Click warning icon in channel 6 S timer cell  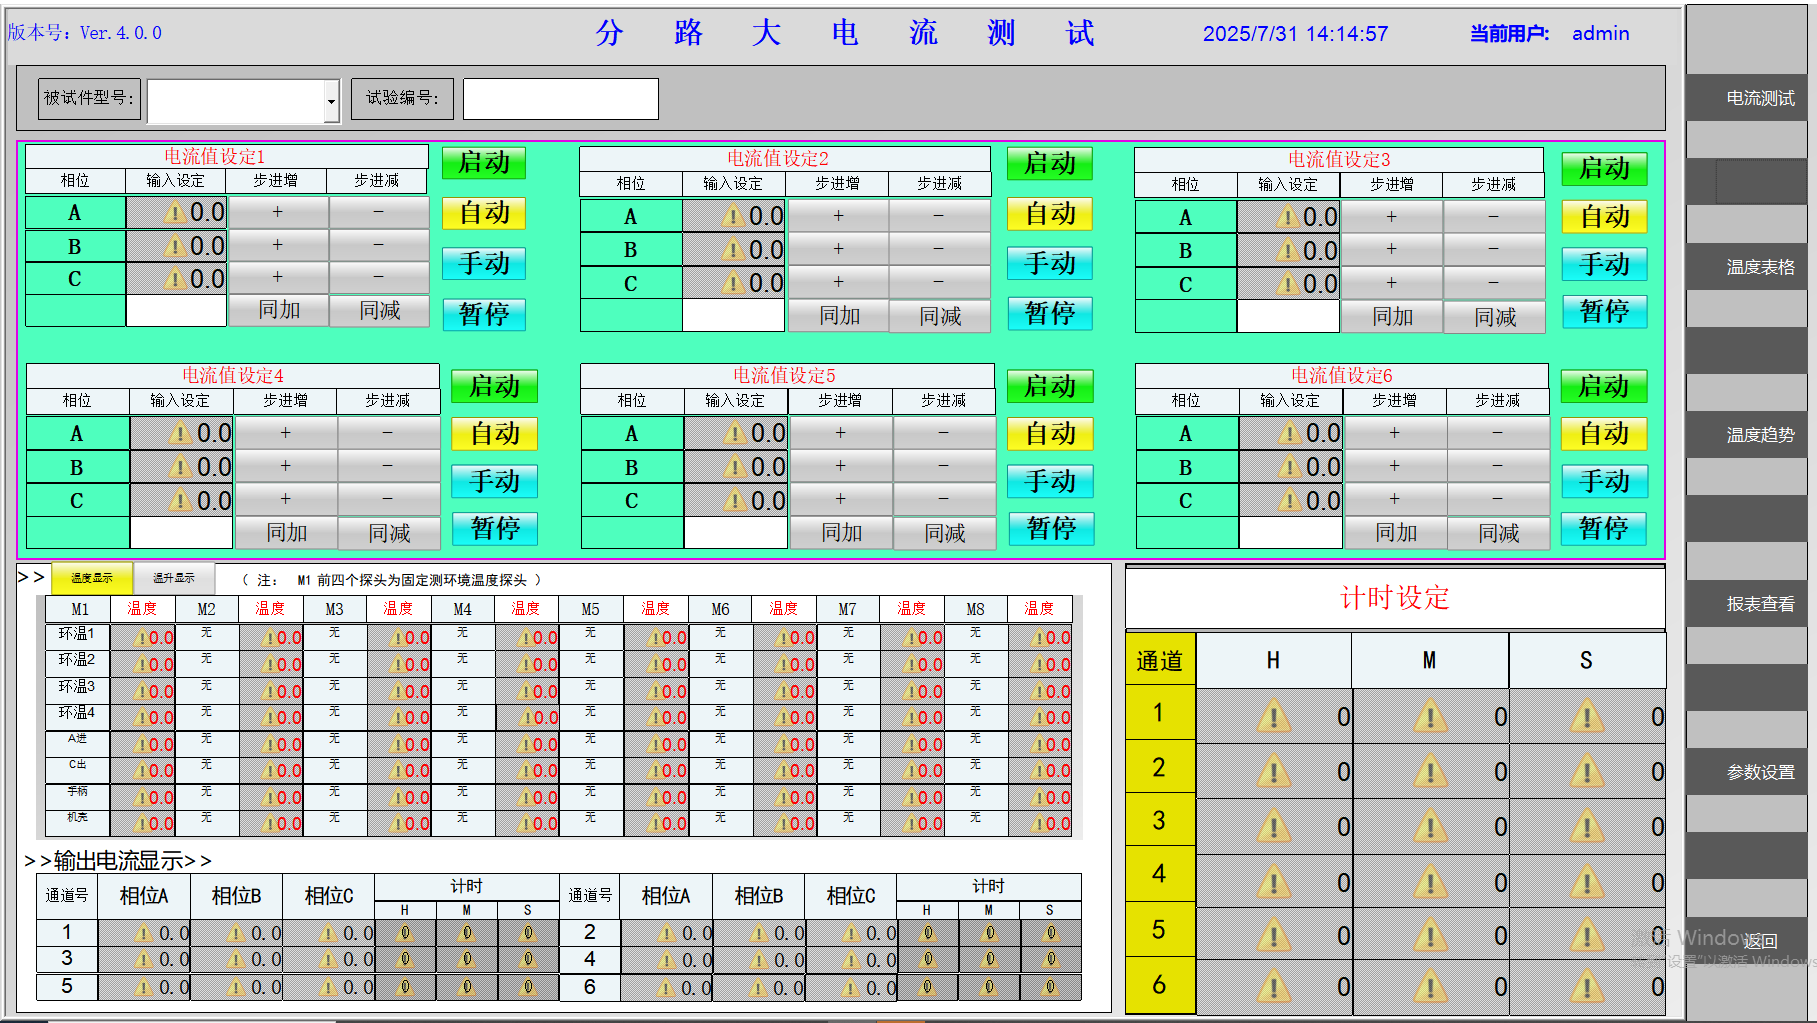coord(1586,988)
